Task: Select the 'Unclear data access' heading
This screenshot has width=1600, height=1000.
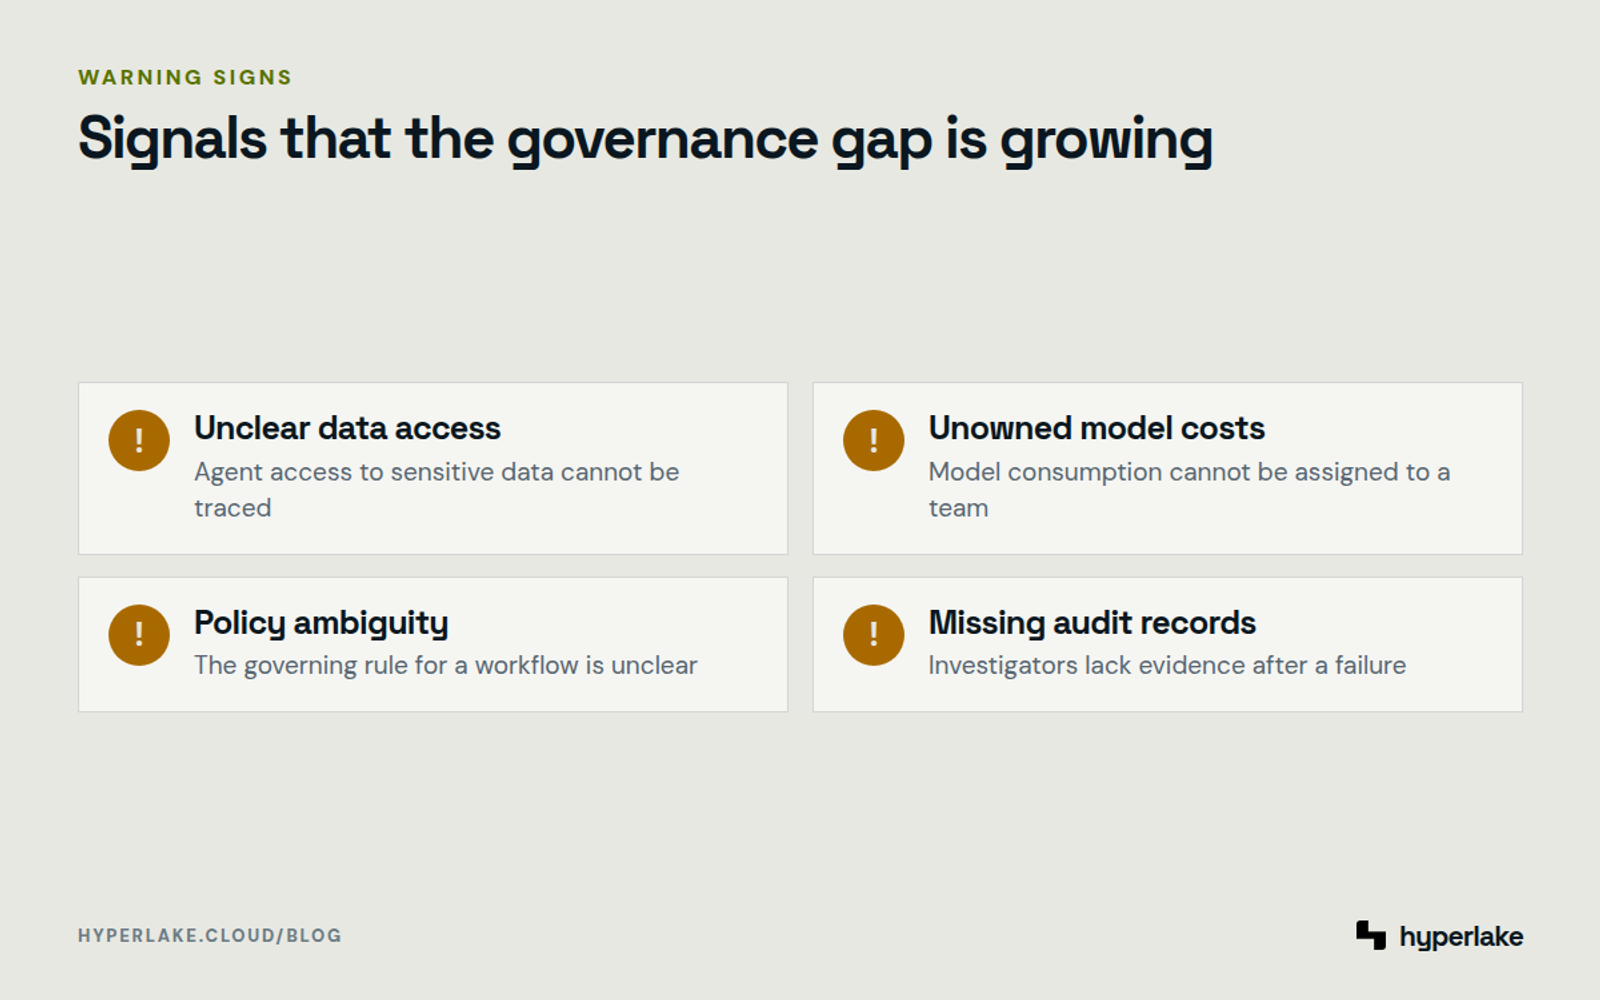Action: (347, 428)
